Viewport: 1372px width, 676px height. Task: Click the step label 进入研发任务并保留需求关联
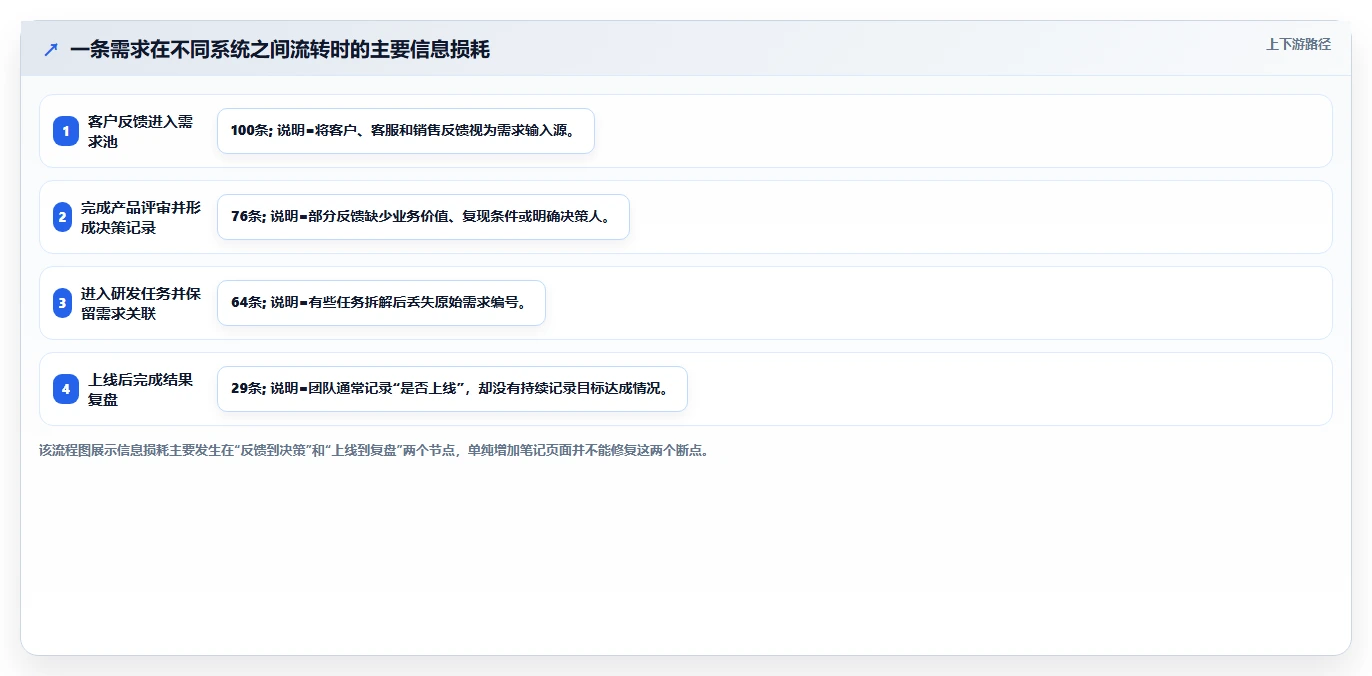tap(141, 303)
